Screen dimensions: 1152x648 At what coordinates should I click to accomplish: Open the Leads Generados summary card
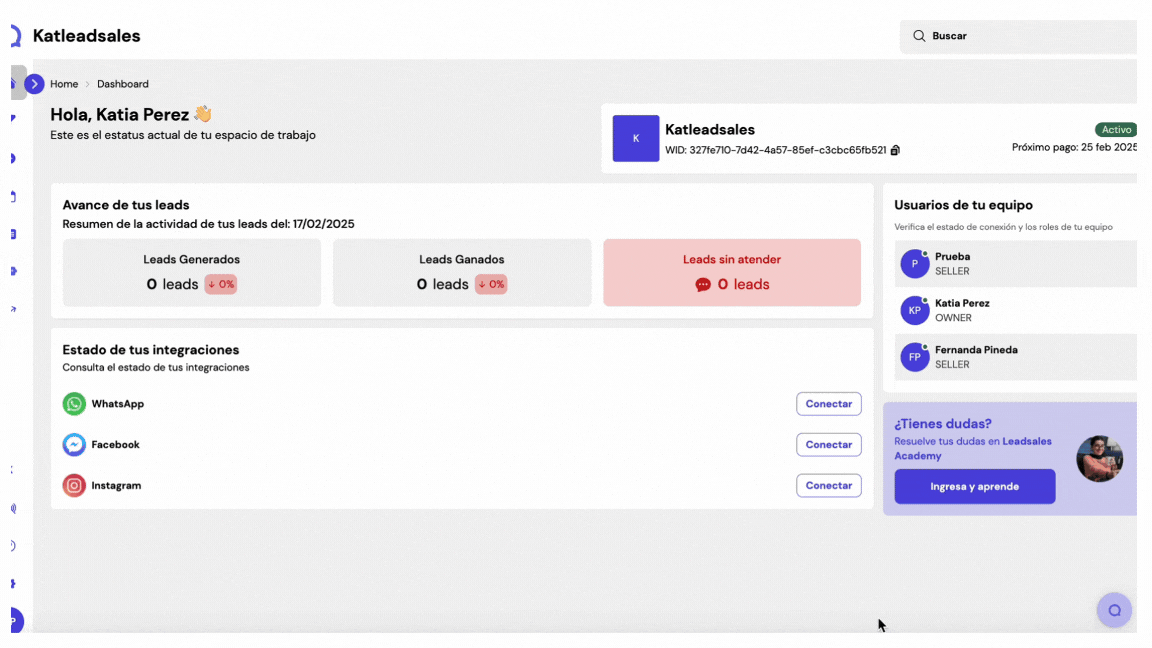(192, 272)
